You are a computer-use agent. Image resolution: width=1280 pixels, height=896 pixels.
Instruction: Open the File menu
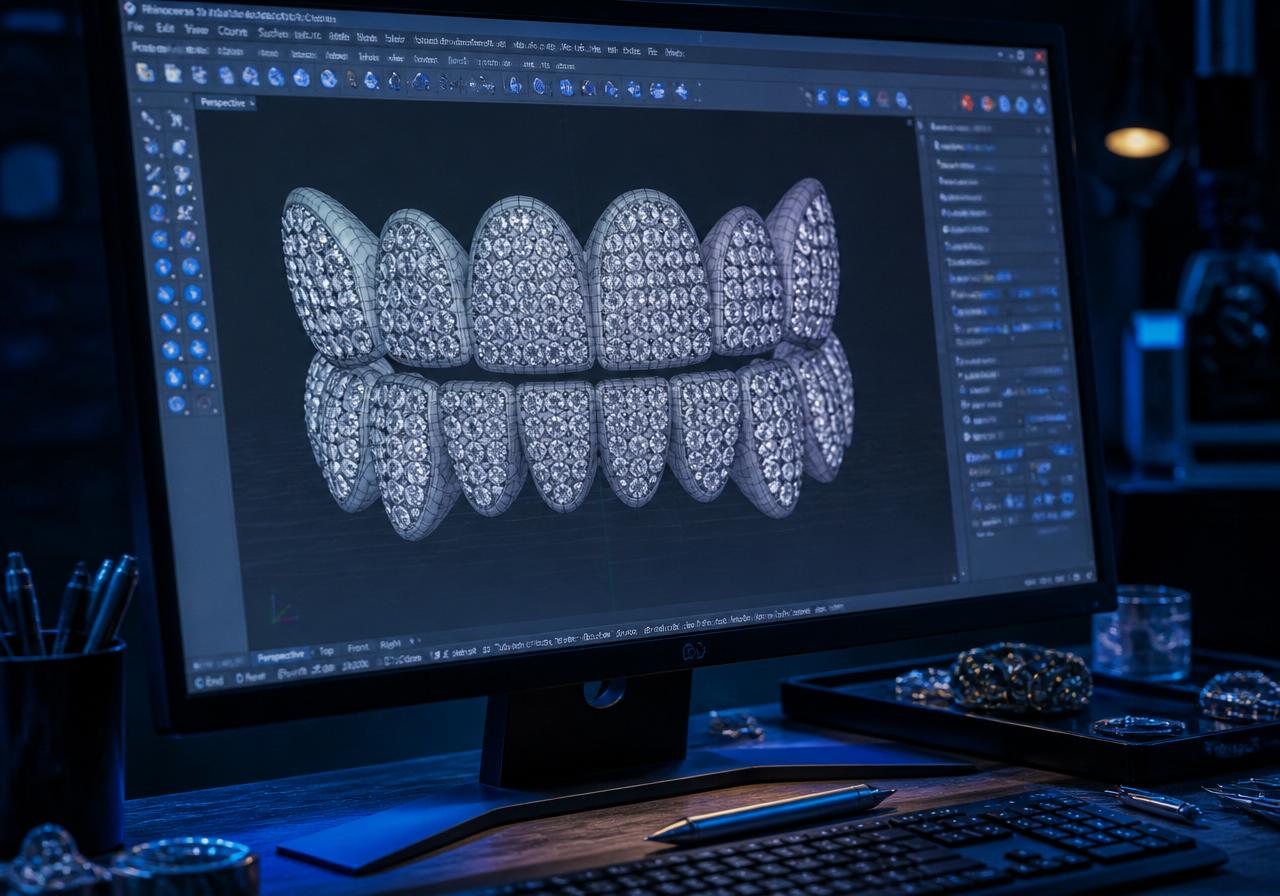(135, 27)
